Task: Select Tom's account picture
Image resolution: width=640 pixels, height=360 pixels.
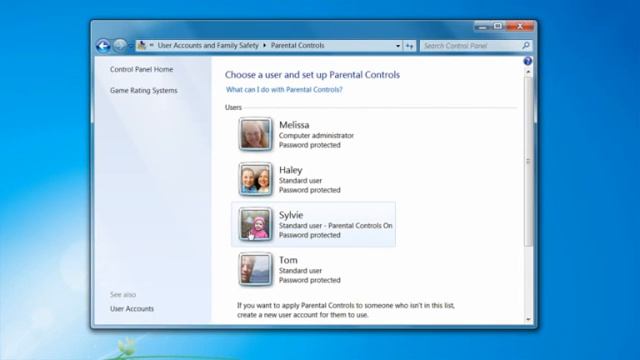Action: point(256,269)
